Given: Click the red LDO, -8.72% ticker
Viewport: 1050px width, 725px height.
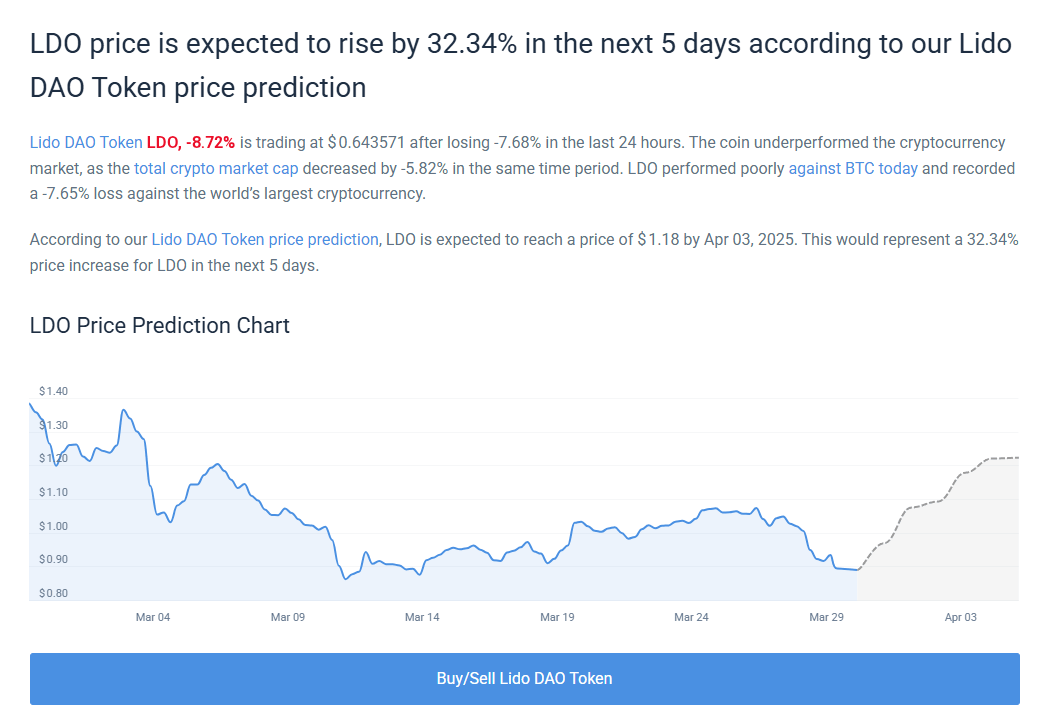Looking at the screenshot, I should (191, 143).
